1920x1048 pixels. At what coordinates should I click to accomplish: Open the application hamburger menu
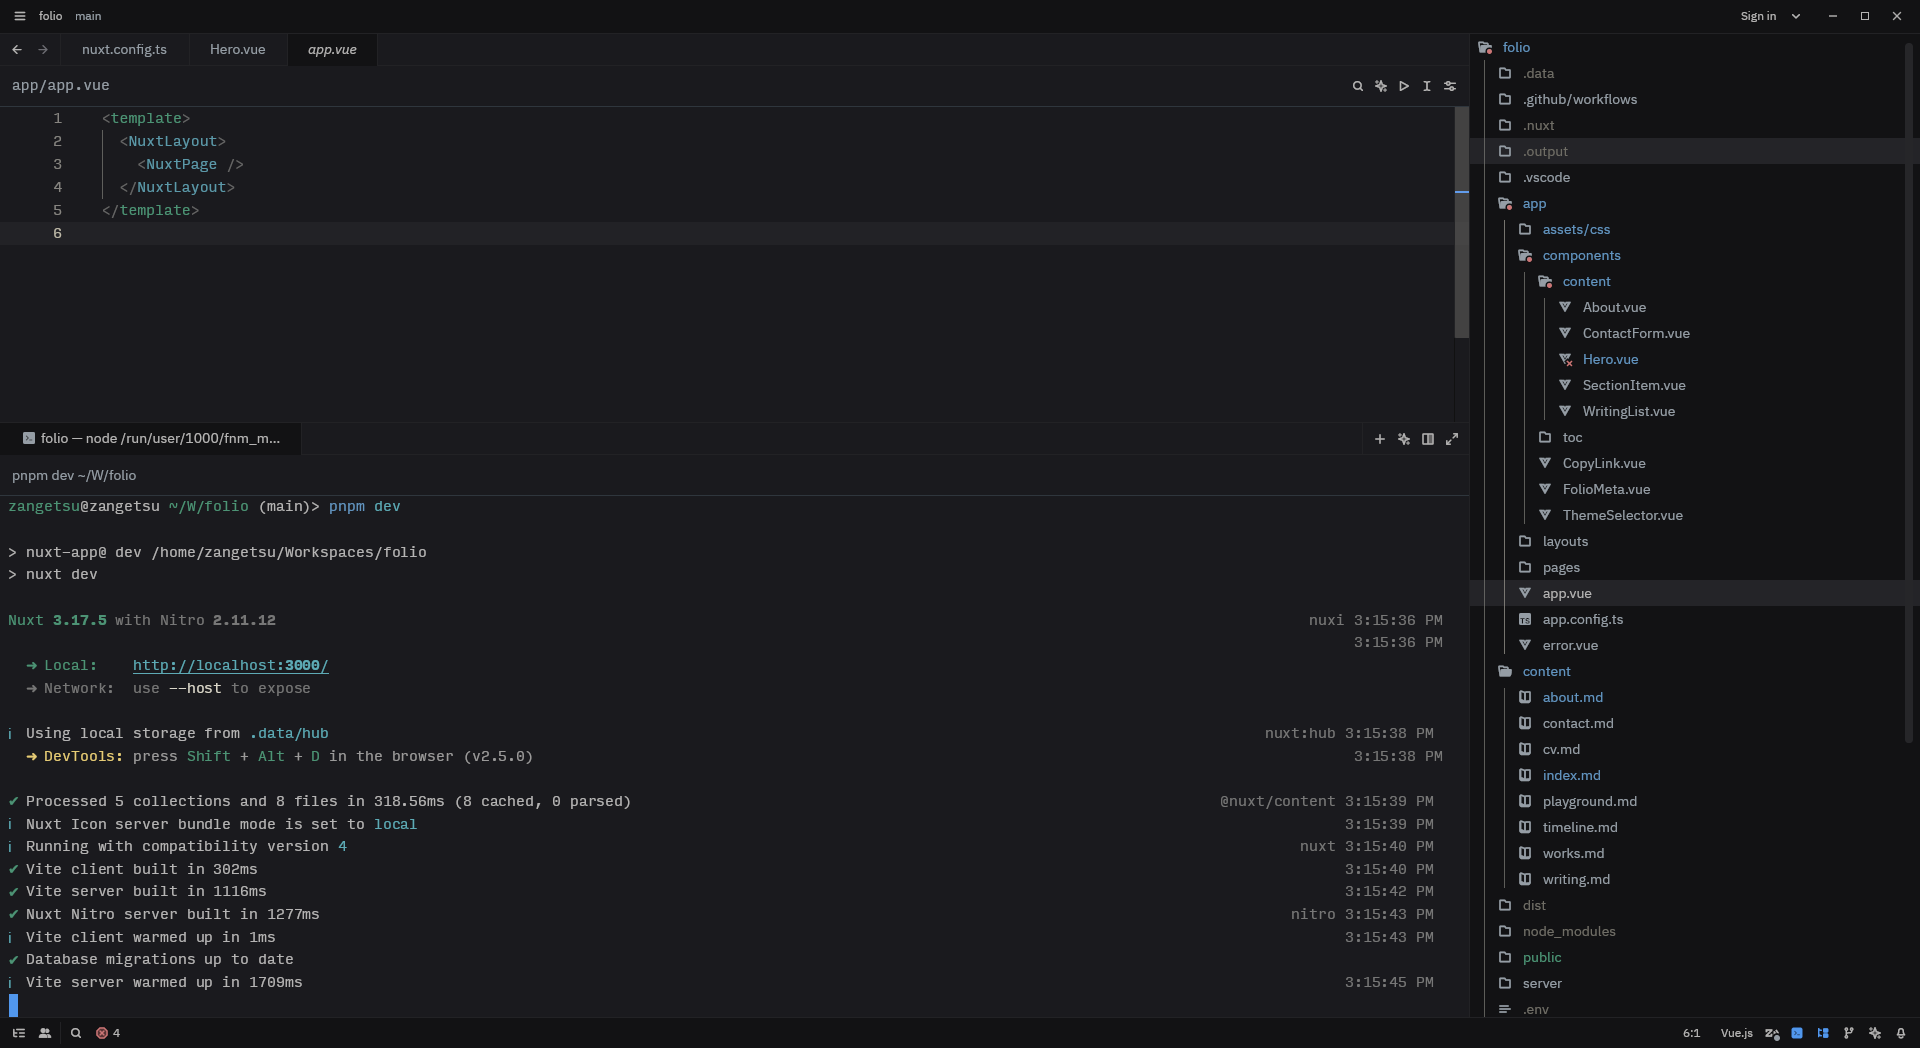click(x=20, y=16)
